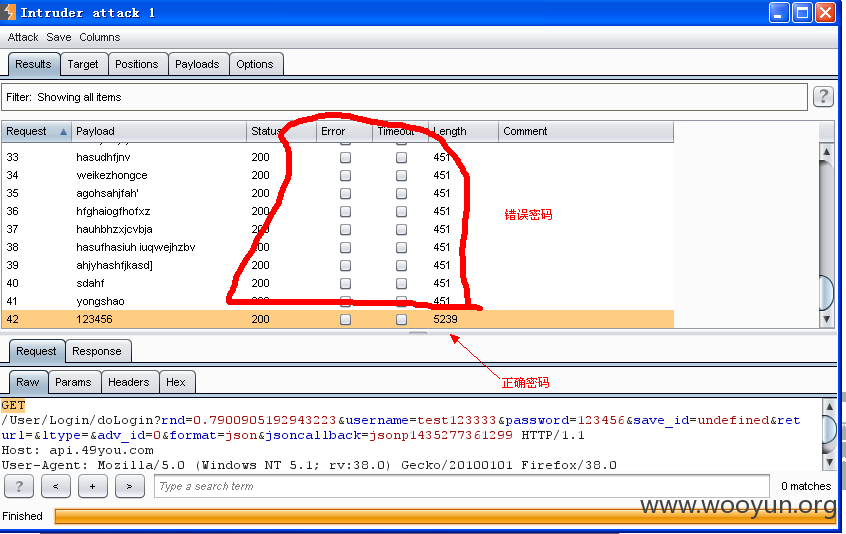846x534 pixels.
Task: Open the Columns menu
Action: click(x=100, y=37)
